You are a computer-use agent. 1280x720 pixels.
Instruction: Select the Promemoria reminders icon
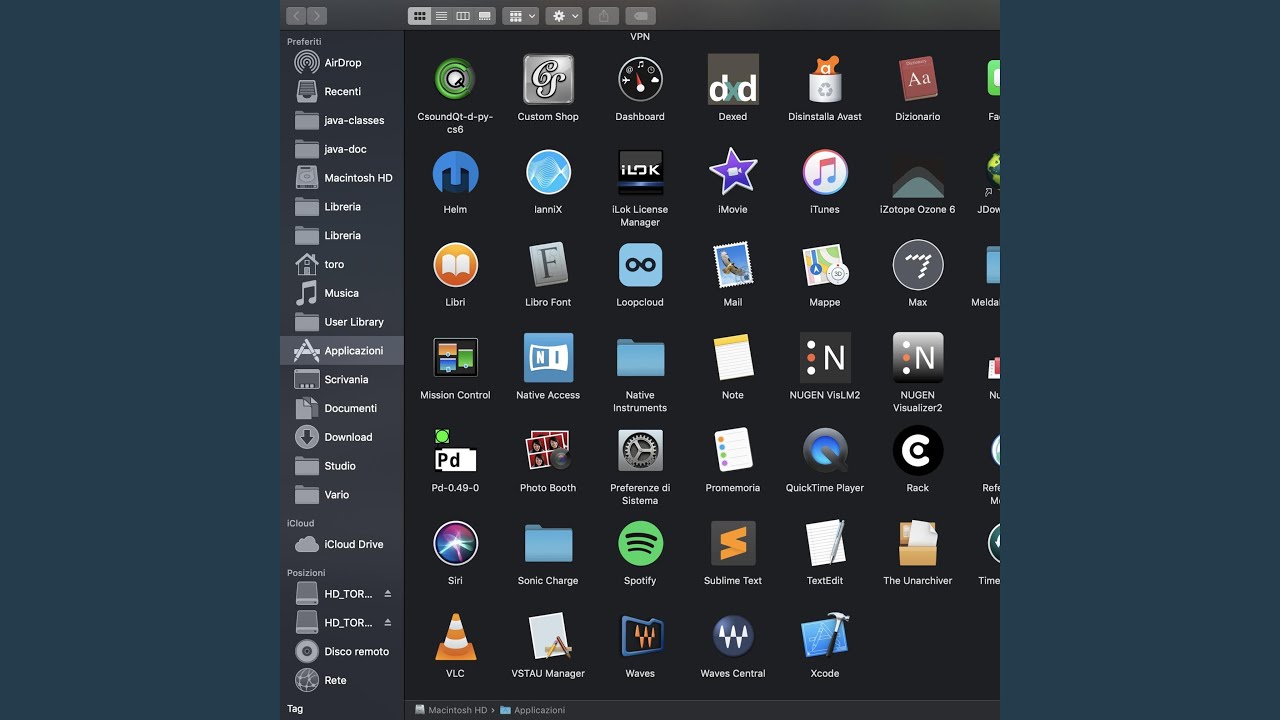[x=733, y=451]
